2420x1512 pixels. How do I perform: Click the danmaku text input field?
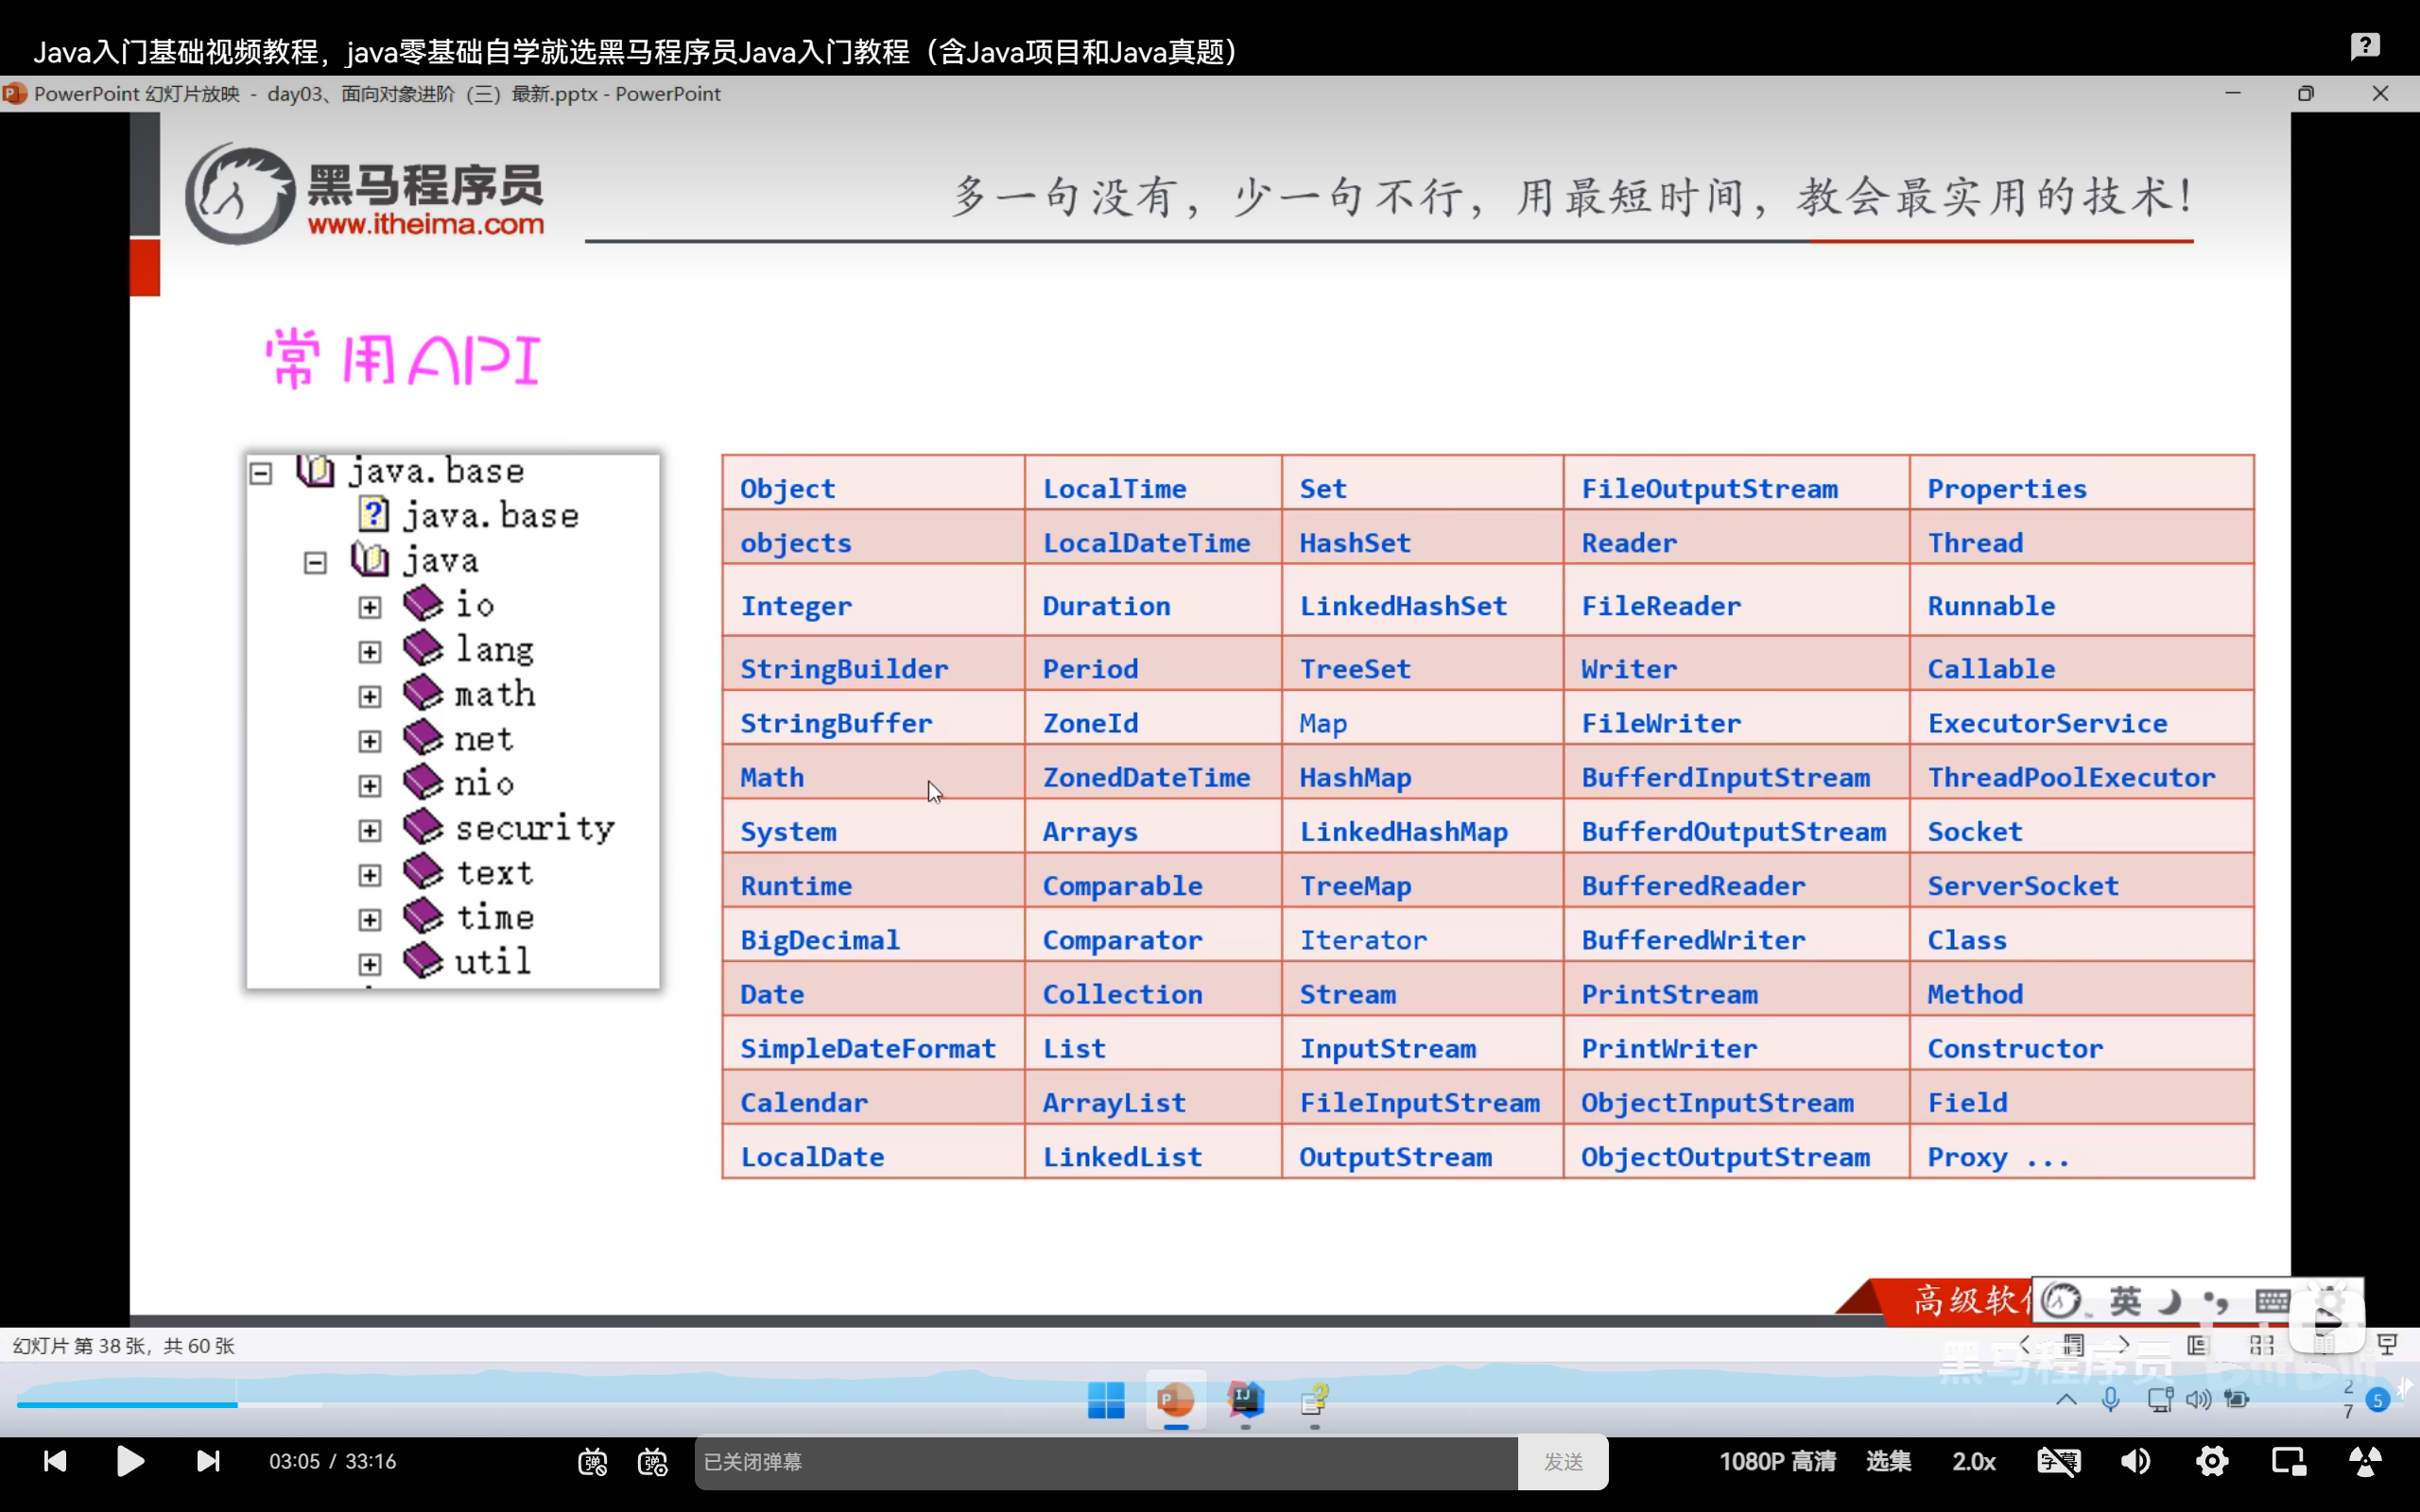coord(1106,1462)
